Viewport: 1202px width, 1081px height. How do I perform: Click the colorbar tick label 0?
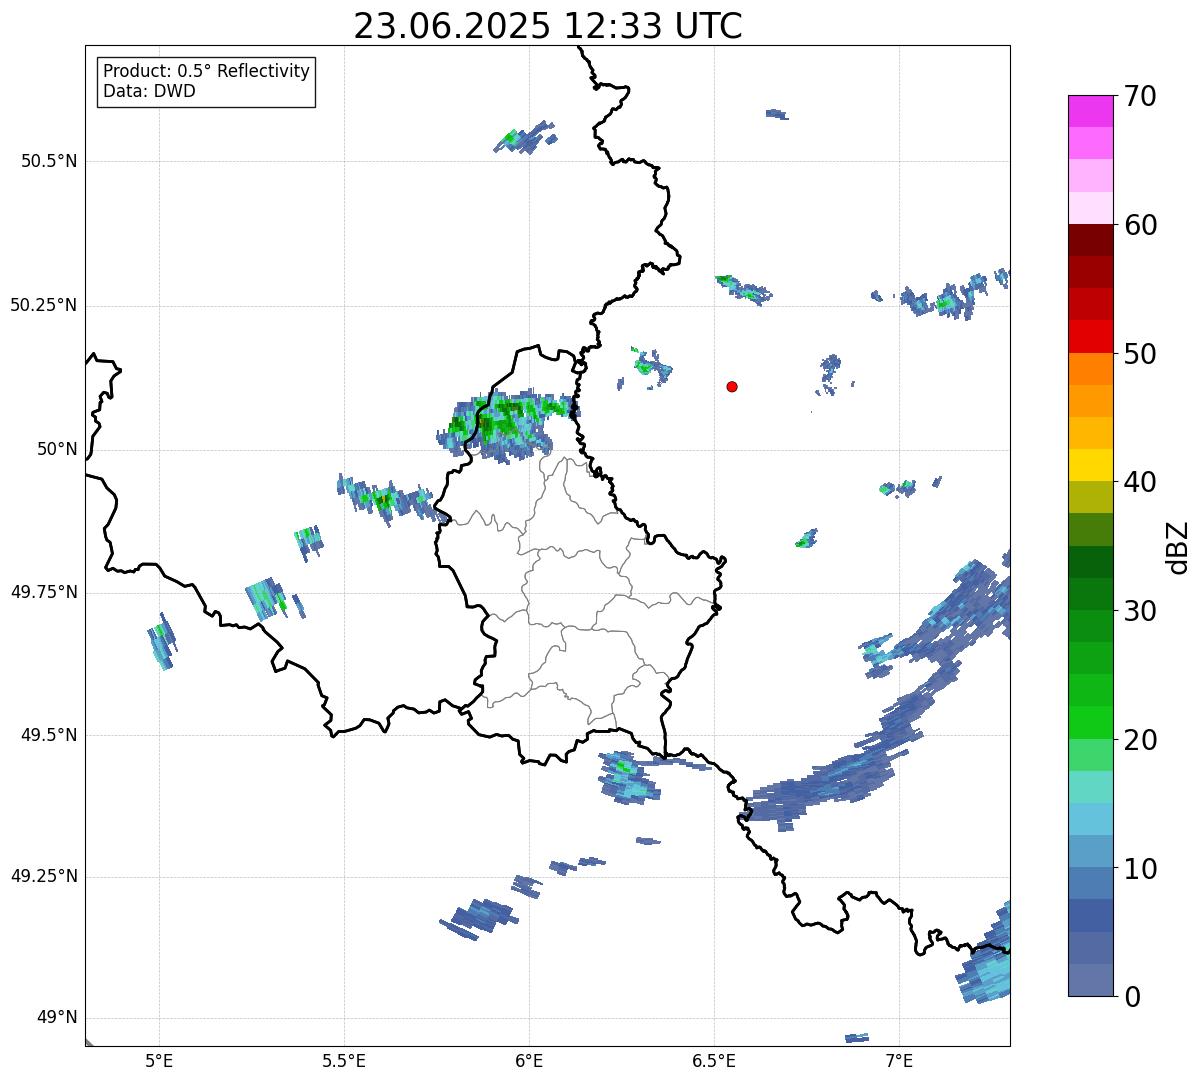[1131, 997]
